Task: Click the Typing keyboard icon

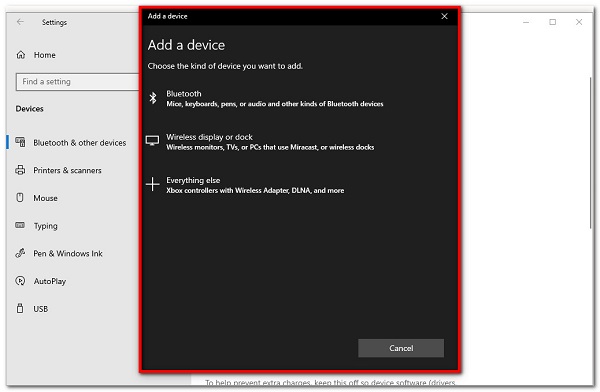Action: coord(20,225)
